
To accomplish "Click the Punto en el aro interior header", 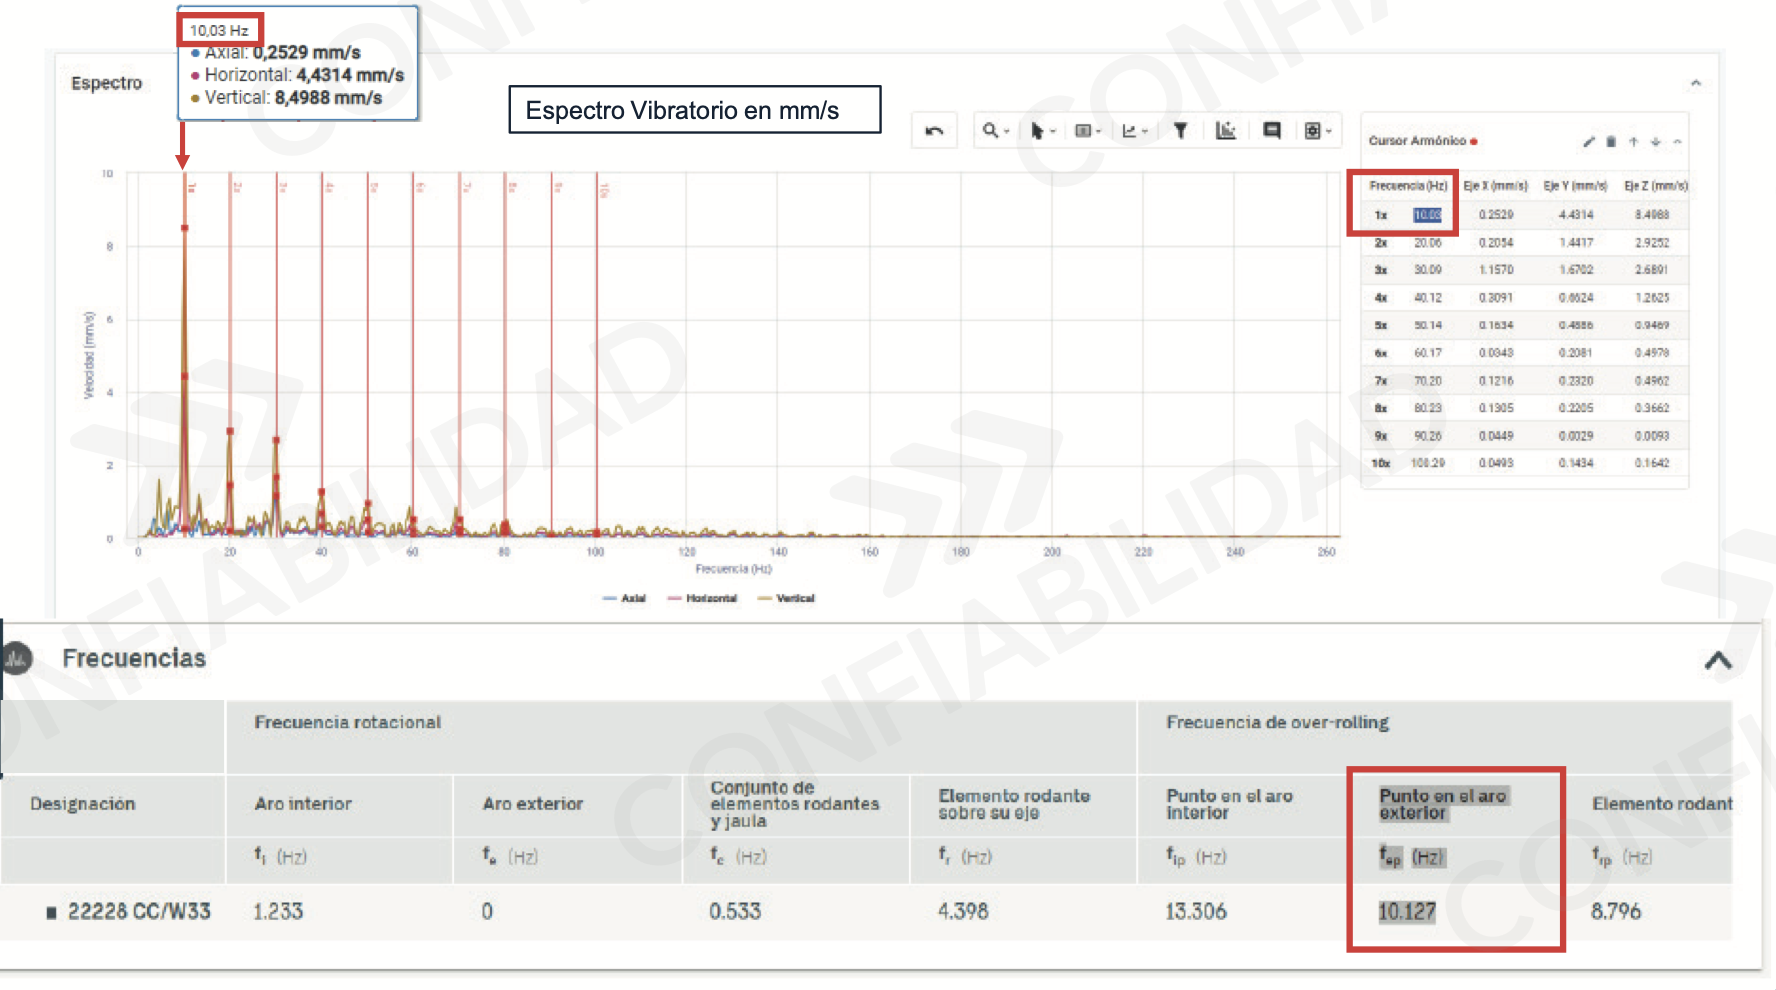I will click(1229, 804).
